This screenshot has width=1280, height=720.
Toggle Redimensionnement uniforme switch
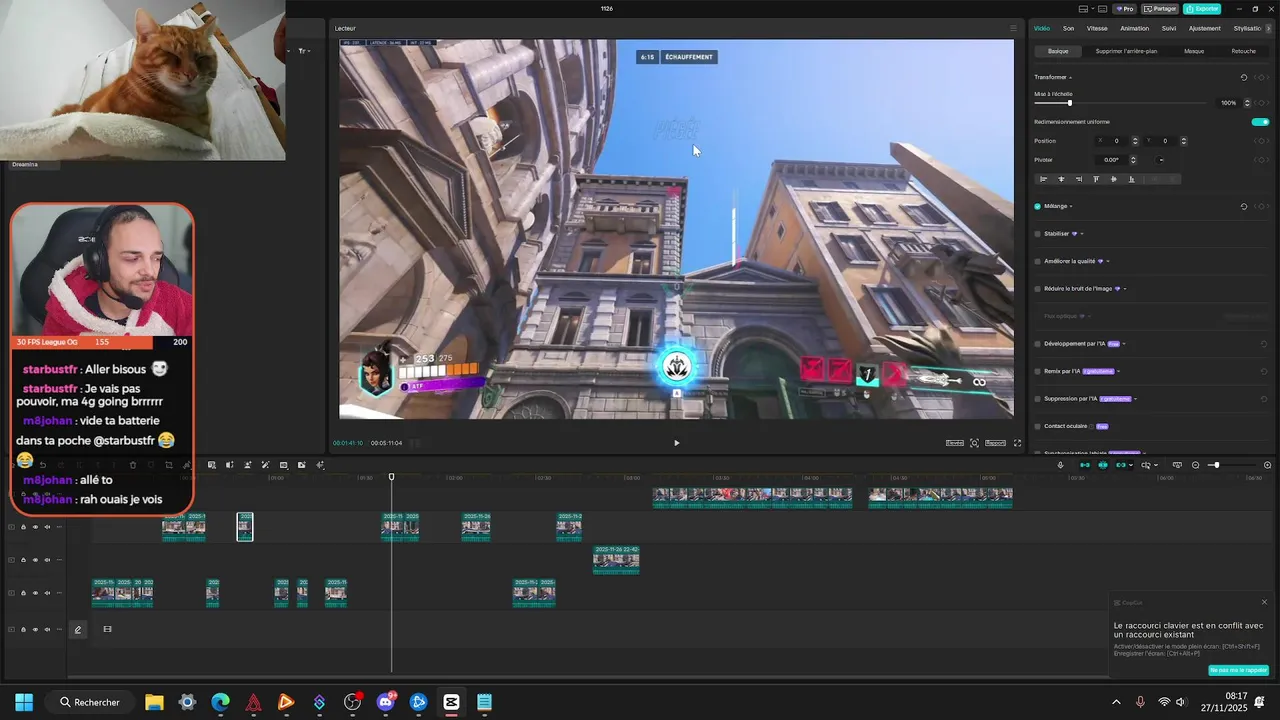point(1260,122)
